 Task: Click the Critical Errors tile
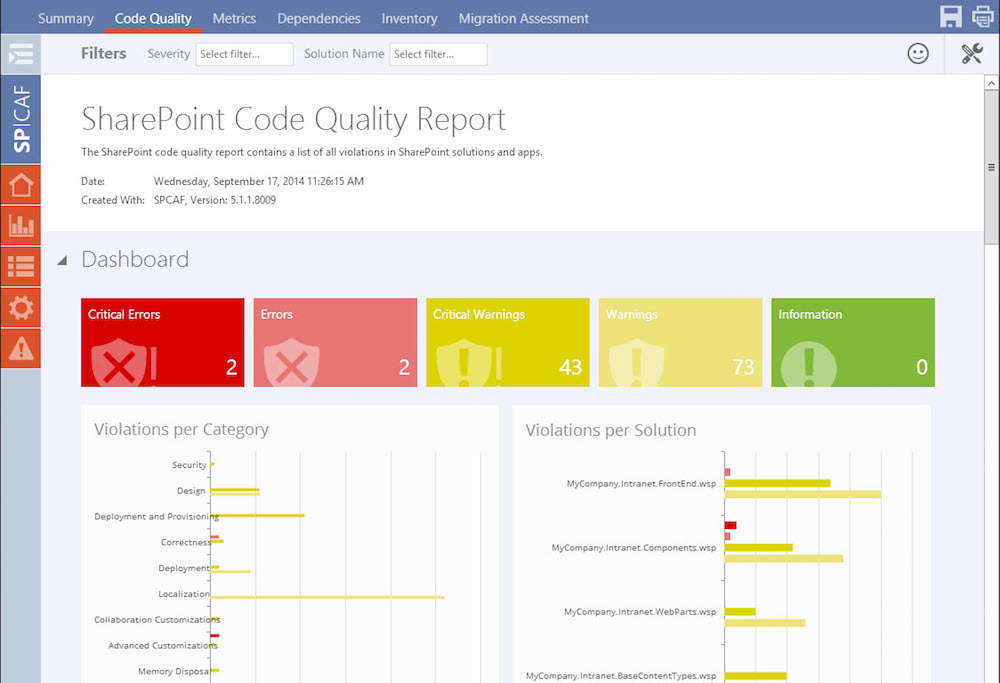(x=162, y=342)
